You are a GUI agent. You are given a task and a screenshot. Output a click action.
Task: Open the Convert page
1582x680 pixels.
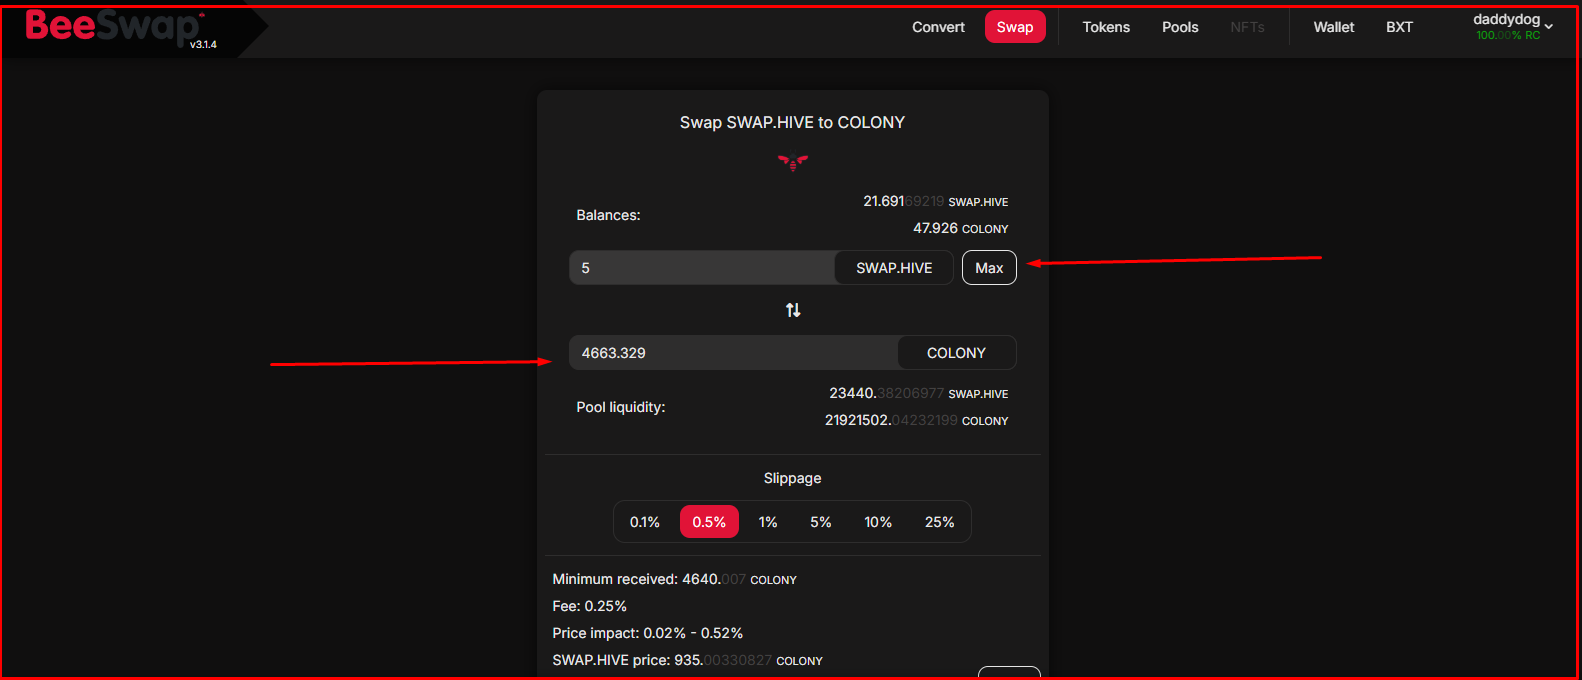click(x=938, y=27)
